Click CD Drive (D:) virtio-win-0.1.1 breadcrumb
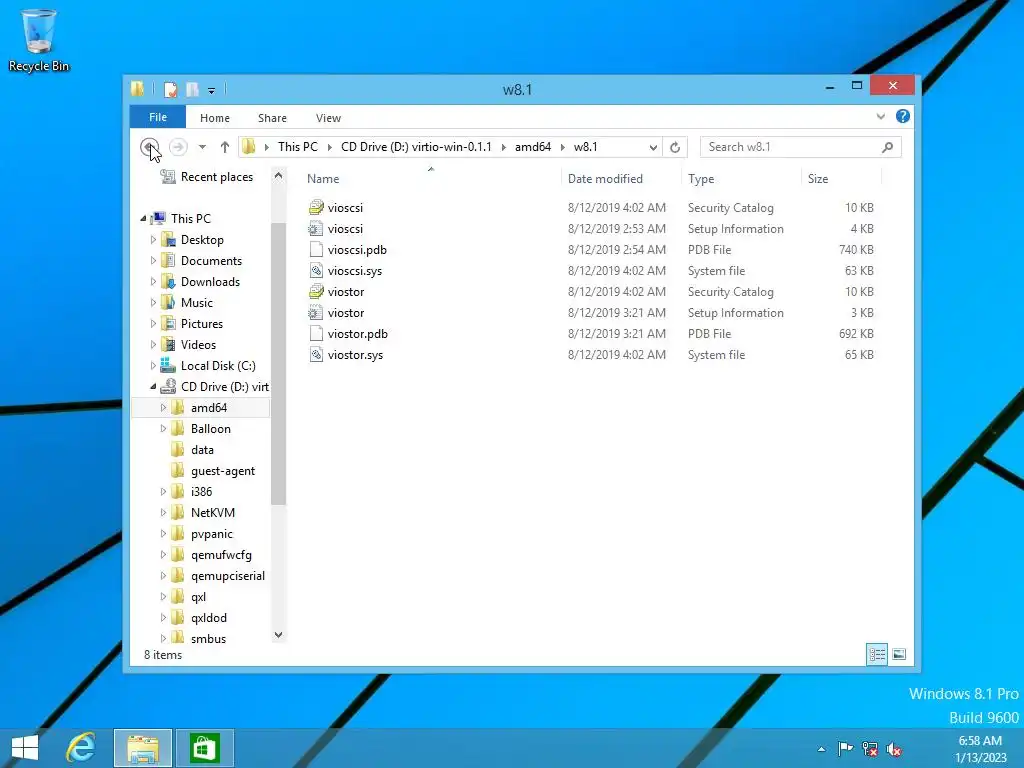 416,147
